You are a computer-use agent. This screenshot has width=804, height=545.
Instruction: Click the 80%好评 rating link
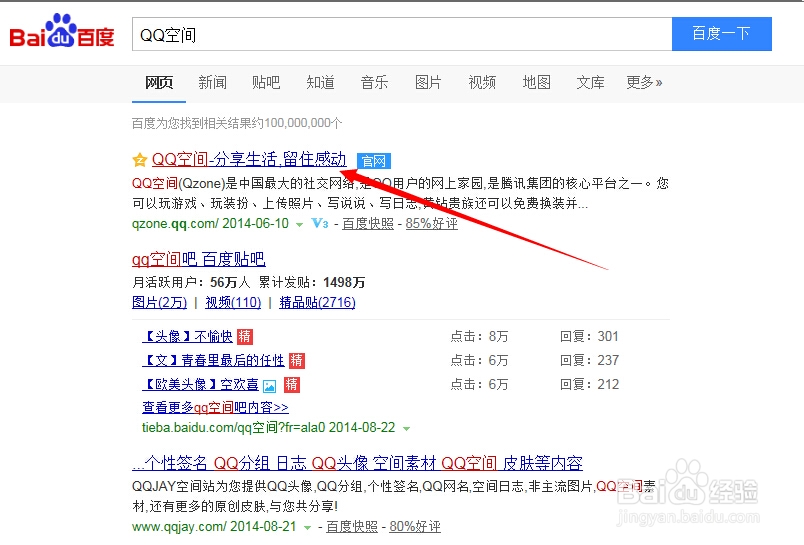tap(415, 527)
